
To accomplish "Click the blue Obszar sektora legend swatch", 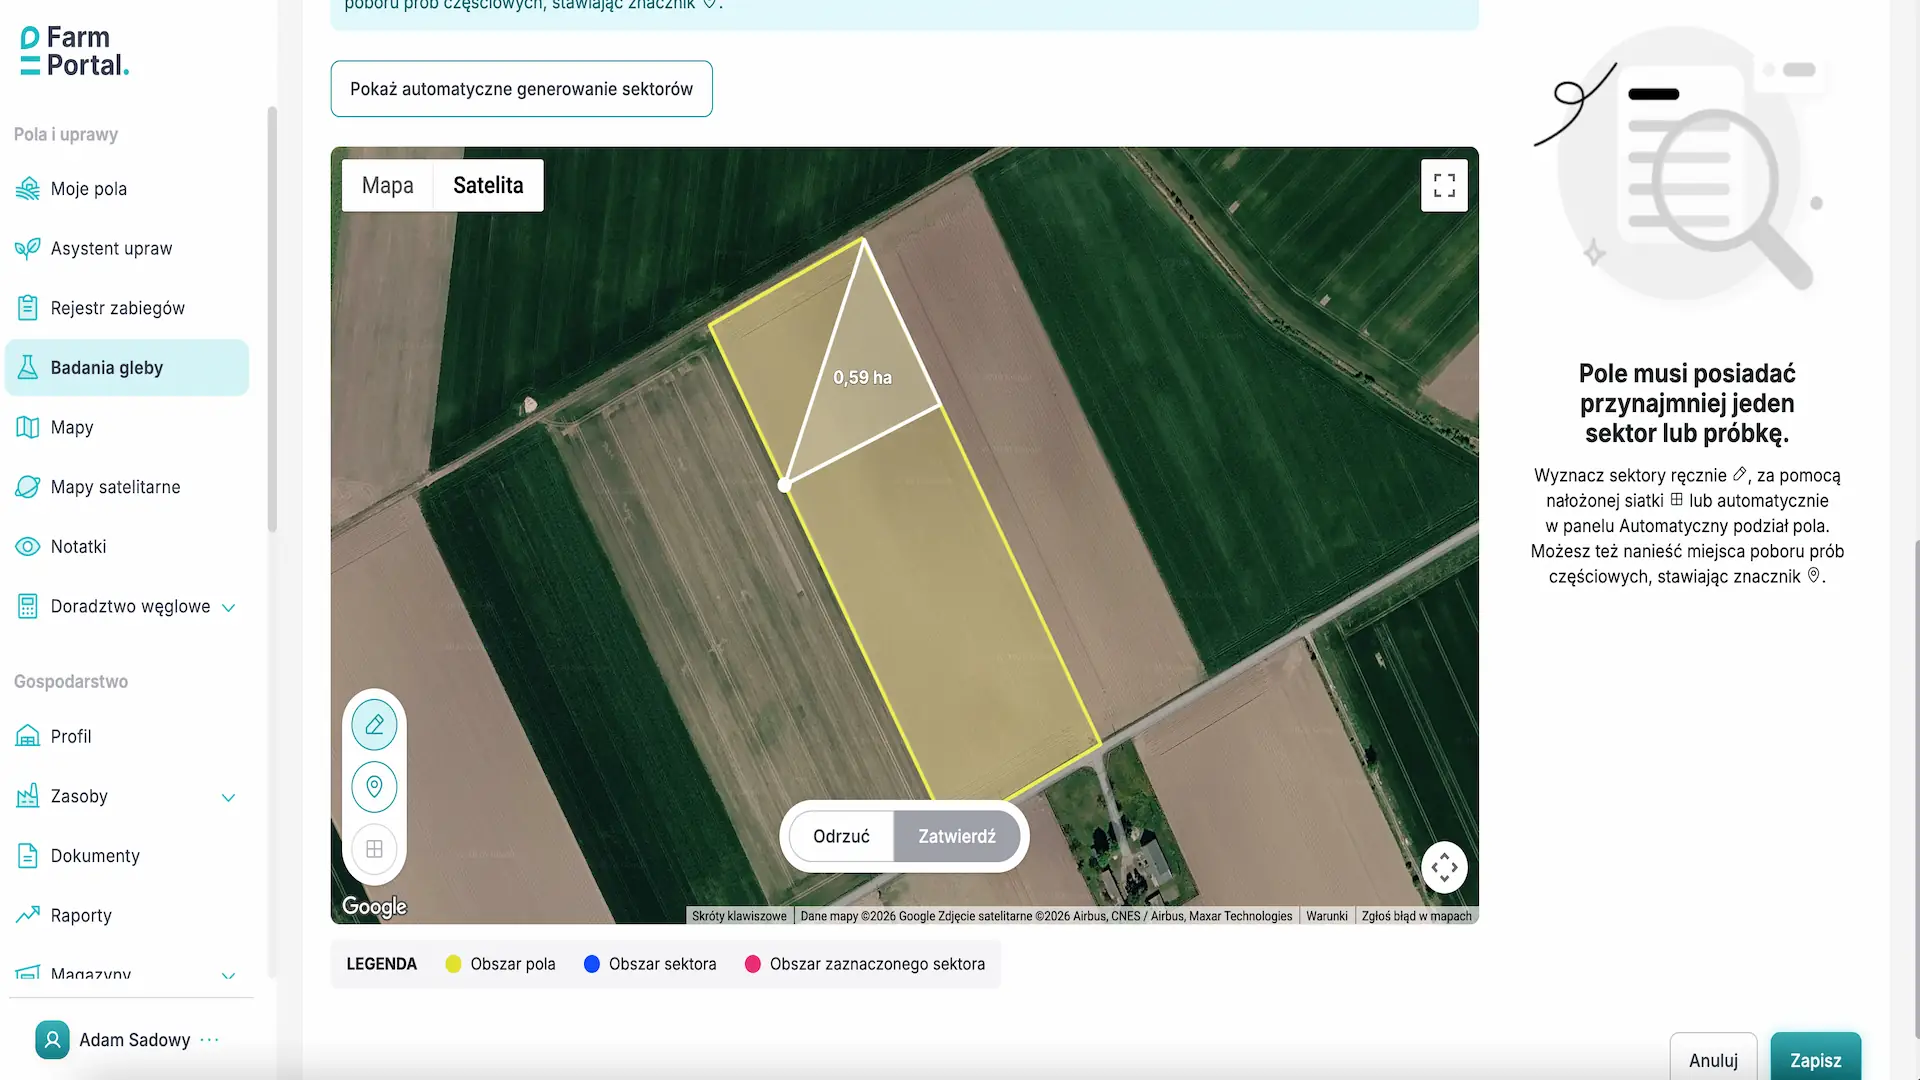I will [x=592, y=964].
